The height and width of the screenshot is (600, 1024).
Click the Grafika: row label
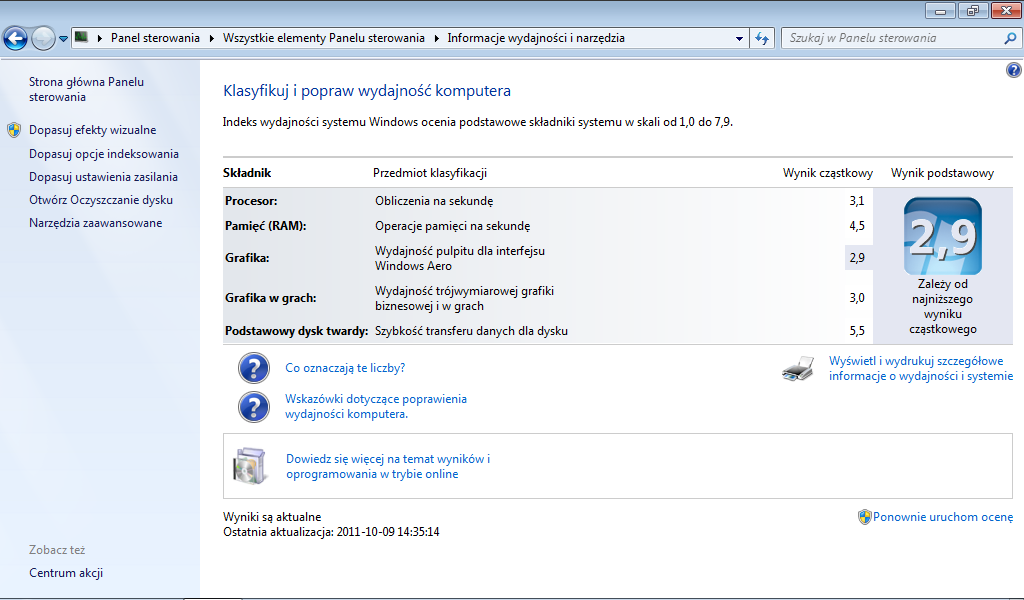coord(247,258)
